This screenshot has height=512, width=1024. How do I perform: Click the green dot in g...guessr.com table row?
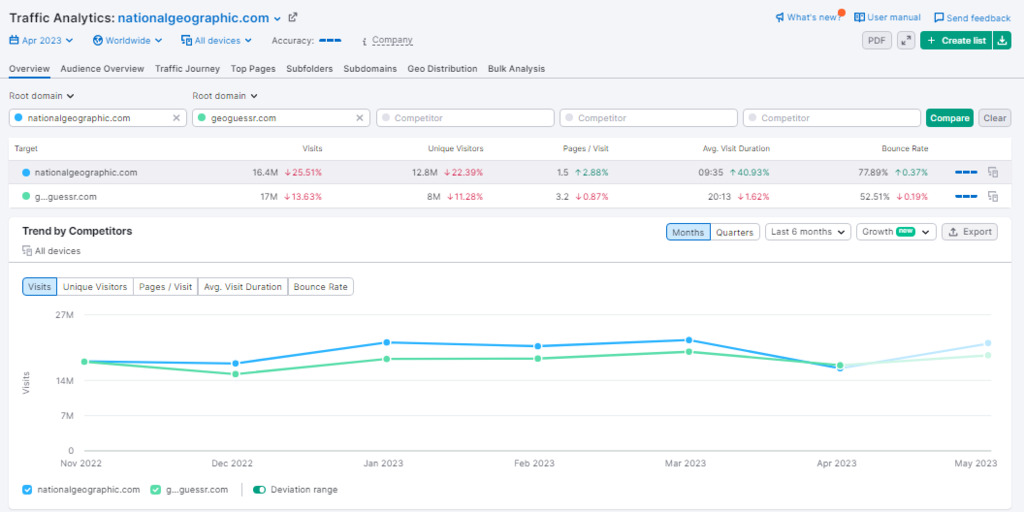pos(26,196)
